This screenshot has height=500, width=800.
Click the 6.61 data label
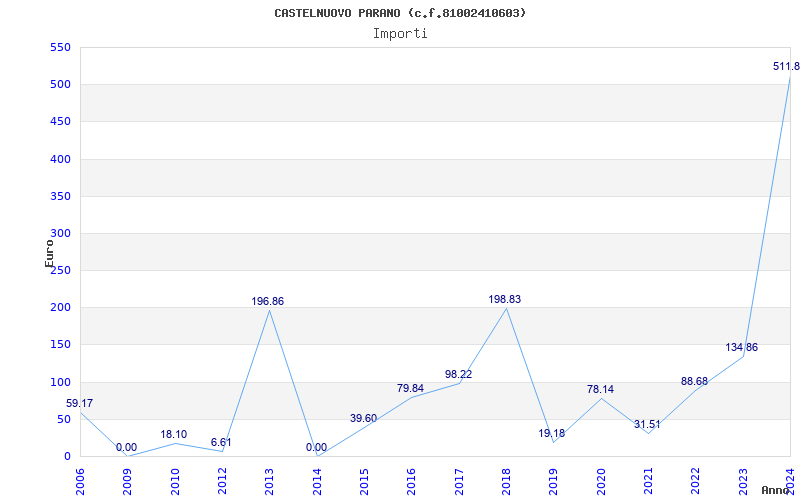coord(221,442)
